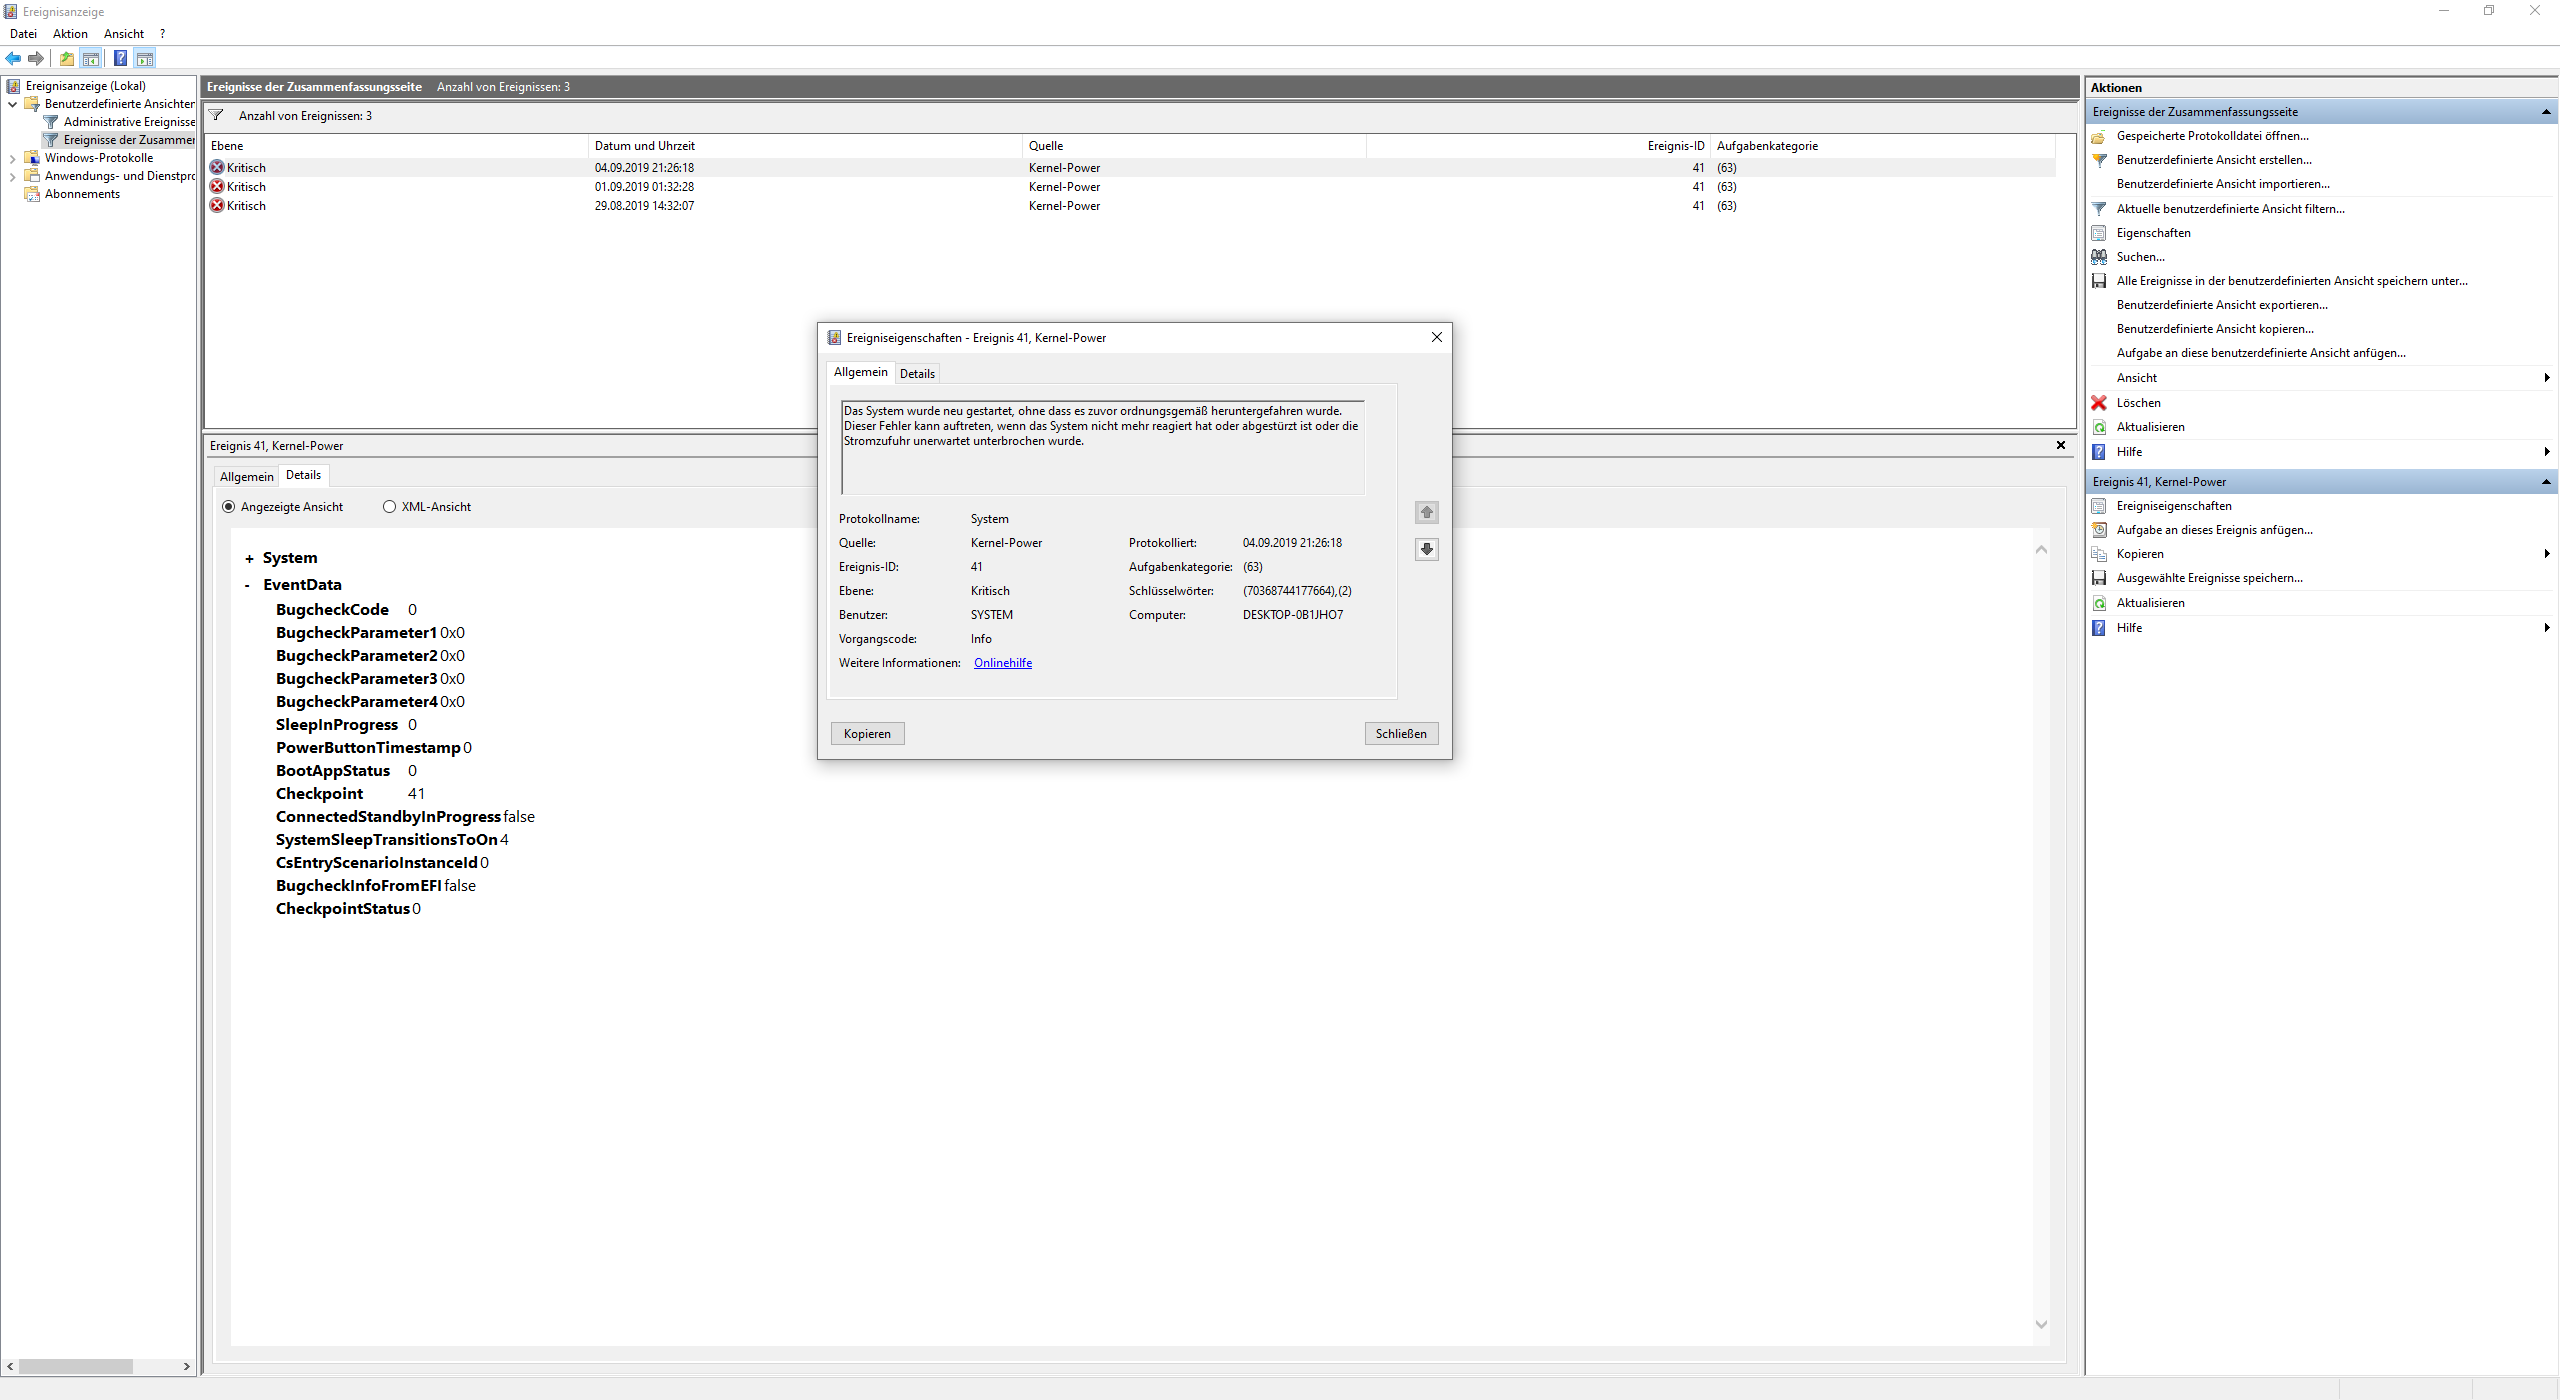Switch to Details tab in event properties dialog
2560x1400 pixels.
917,374
